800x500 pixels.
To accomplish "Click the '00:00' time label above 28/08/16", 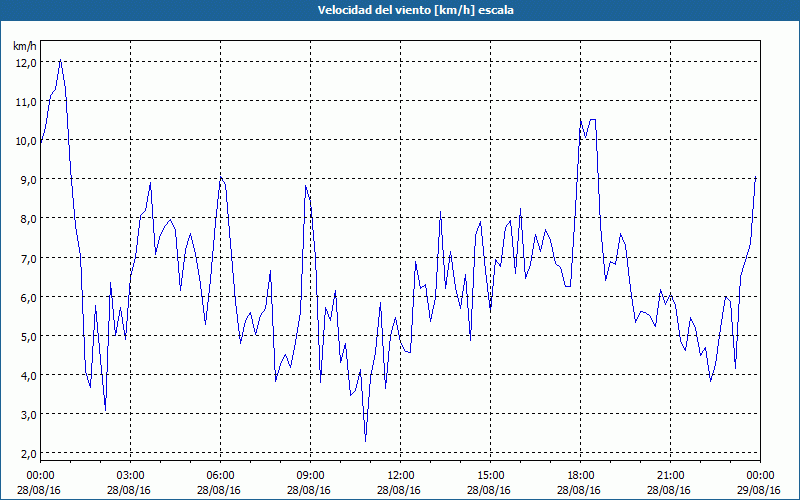I will 40,476.
